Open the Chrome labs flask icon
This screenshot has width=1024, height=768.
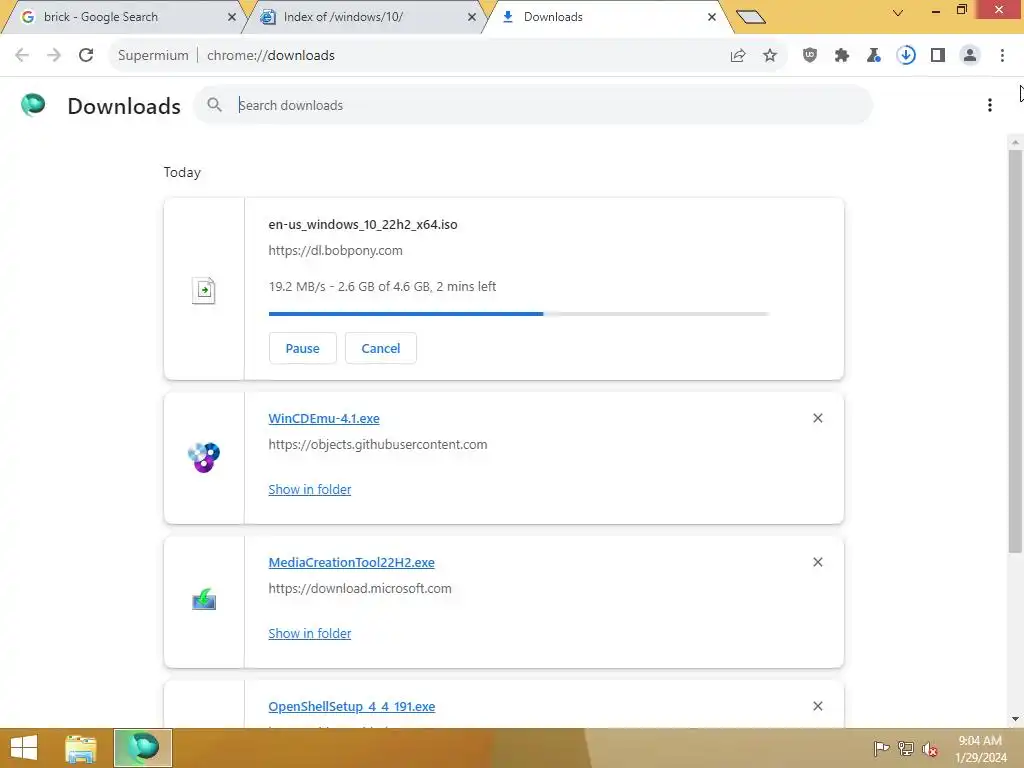tap(874, 56)
